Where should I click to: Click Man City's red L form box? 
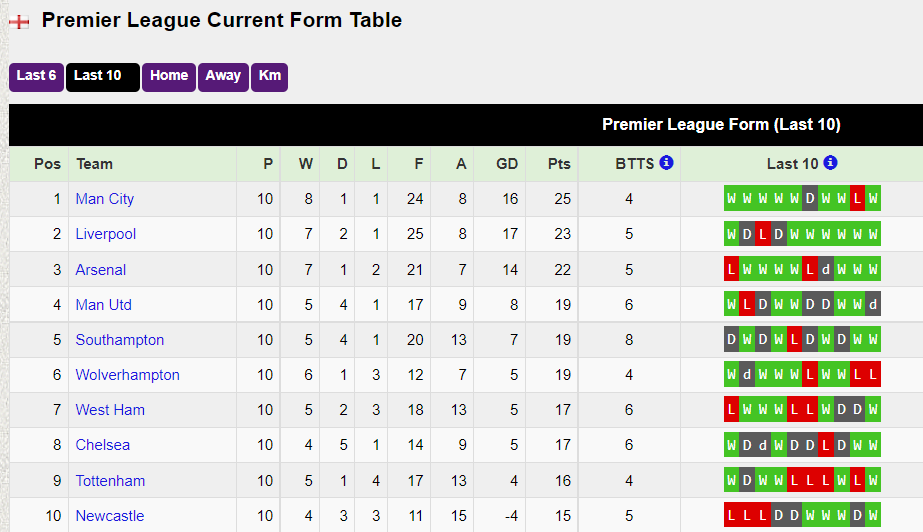tap(857, 199)
